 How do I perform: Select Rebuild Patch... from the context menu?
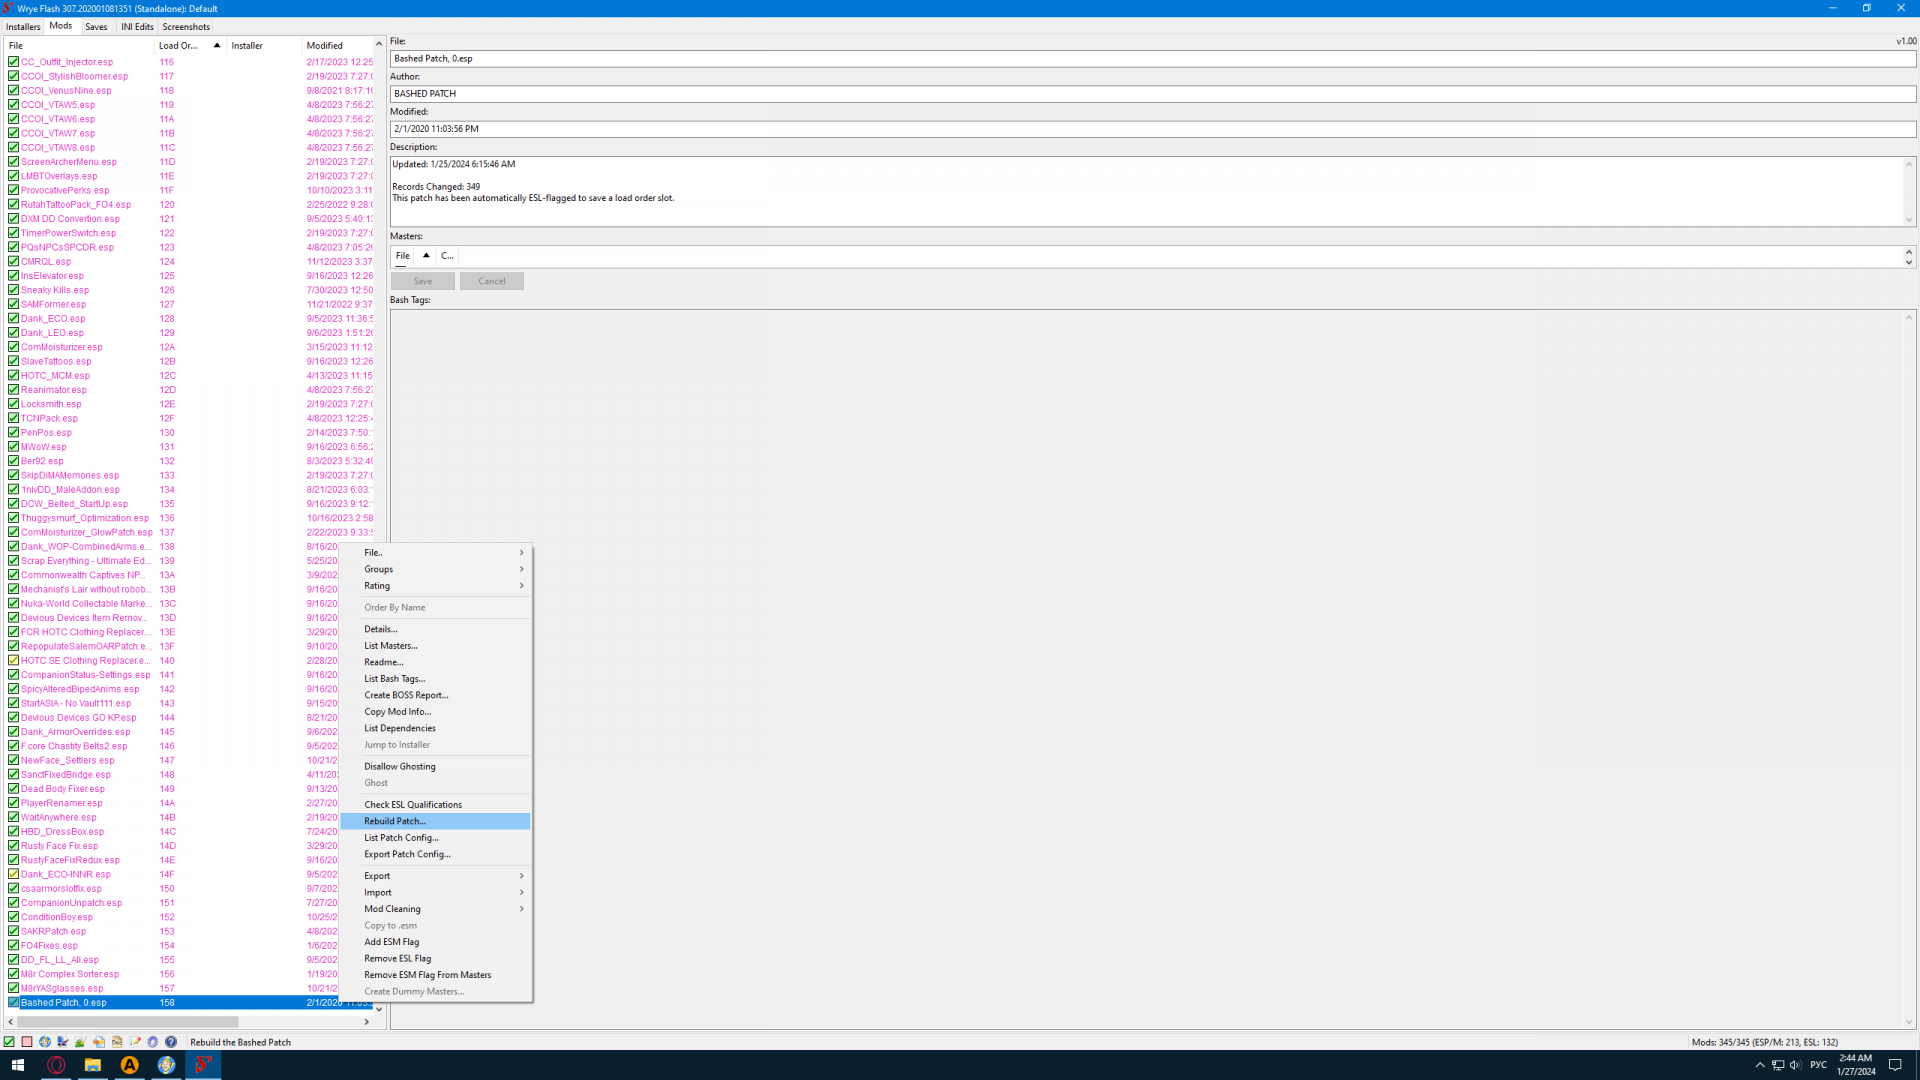coord(395,821)
